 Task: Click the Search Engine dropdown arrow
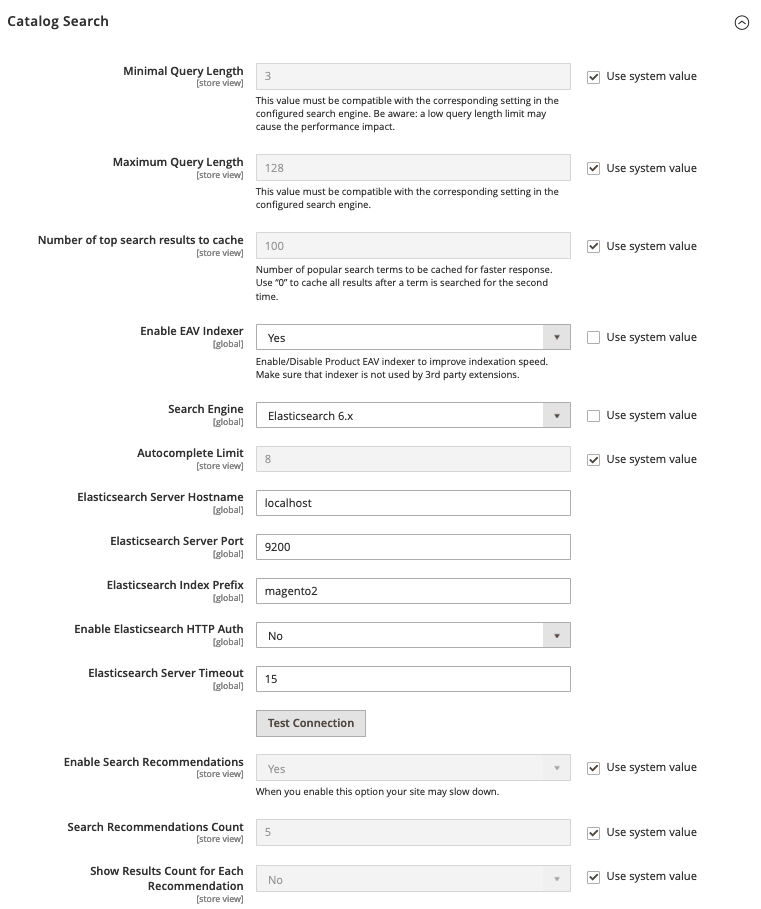point(556,416)
